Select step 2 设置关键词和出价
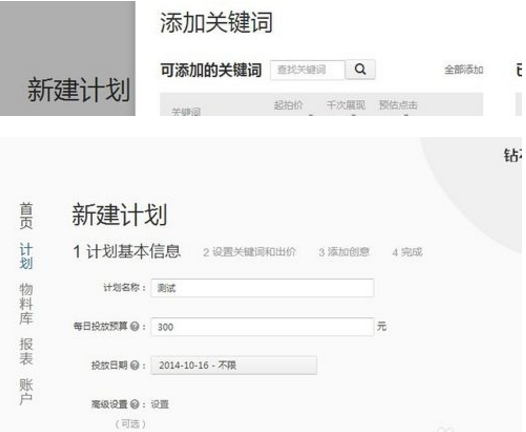The width and height of the screenshot is (526, 432). [x=250, y=252]
